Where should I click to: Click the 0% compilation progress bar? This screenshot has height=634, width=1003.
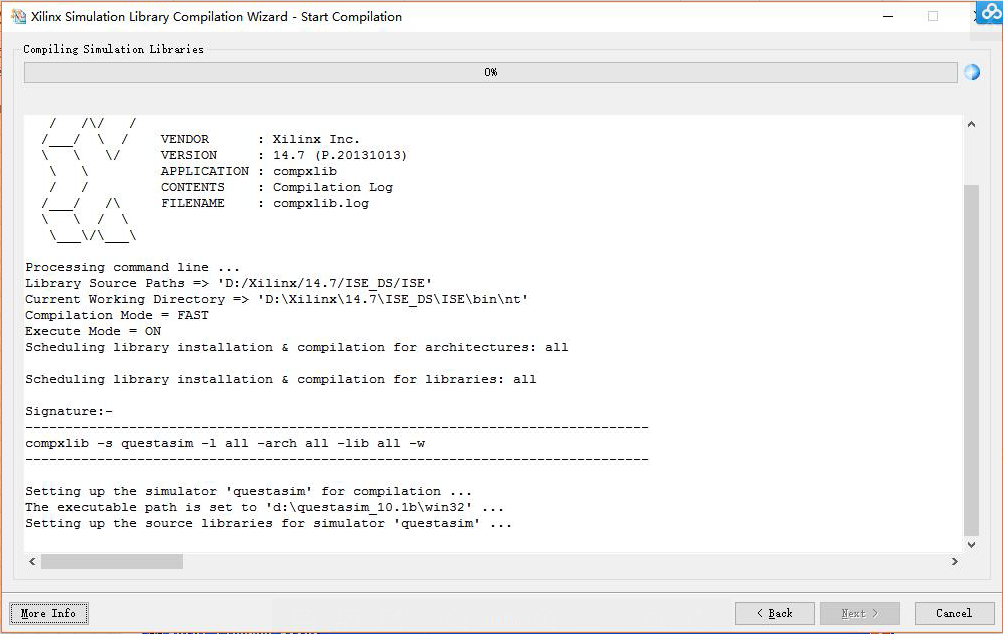[x=491, y=72]
